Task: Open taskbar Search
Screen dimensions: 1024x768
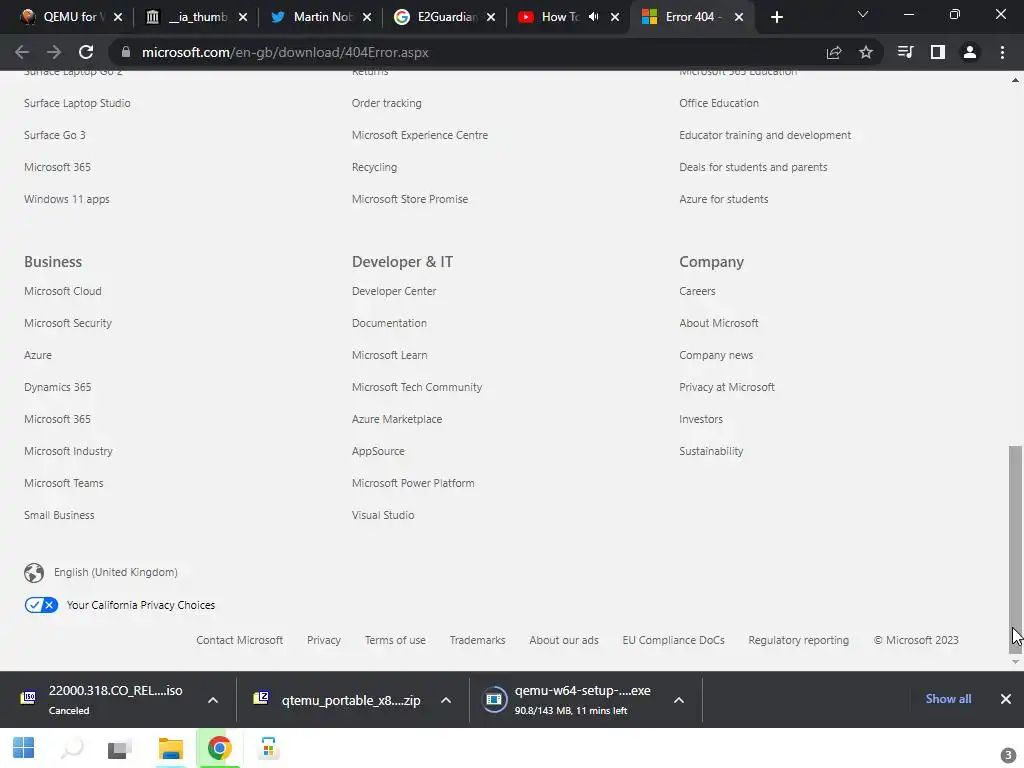Action: click(x=72, y=748)
